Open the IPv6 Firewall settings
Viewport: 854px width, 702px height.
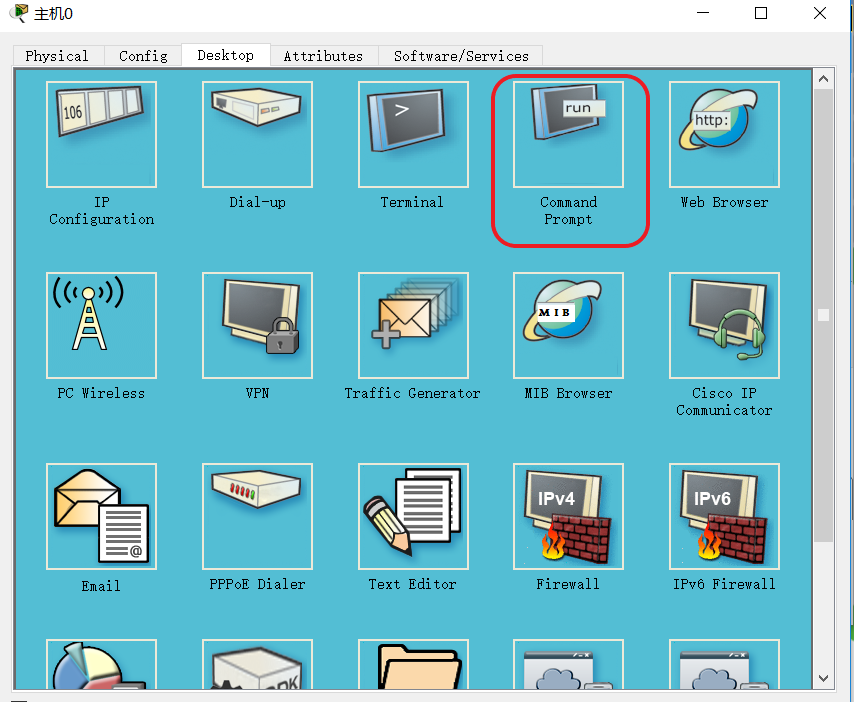724,516
